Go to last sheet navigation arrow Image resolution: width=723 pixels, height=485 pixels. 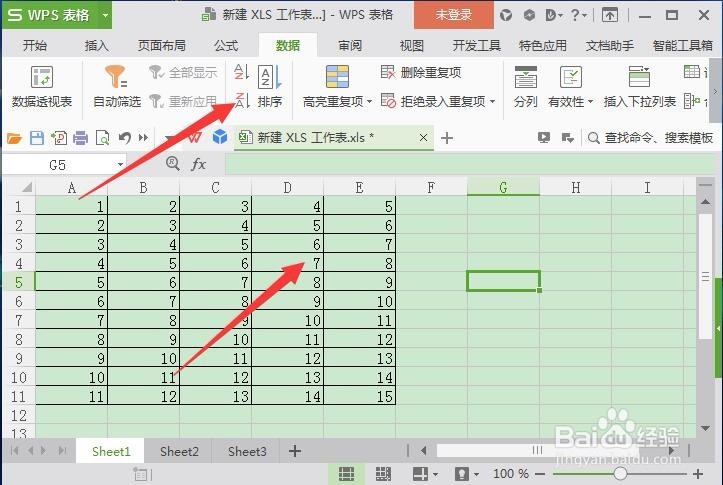[62, 450]
